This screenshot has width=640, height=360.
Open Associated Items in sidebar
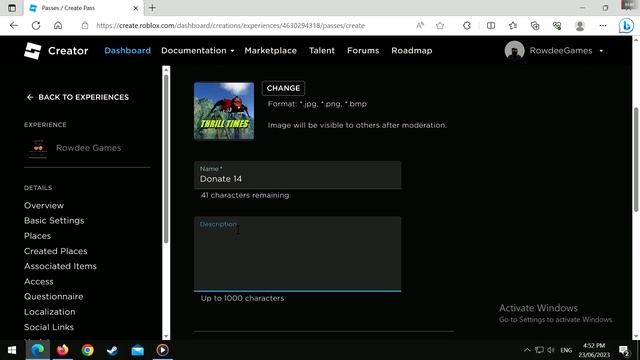(x=60, y=266)
